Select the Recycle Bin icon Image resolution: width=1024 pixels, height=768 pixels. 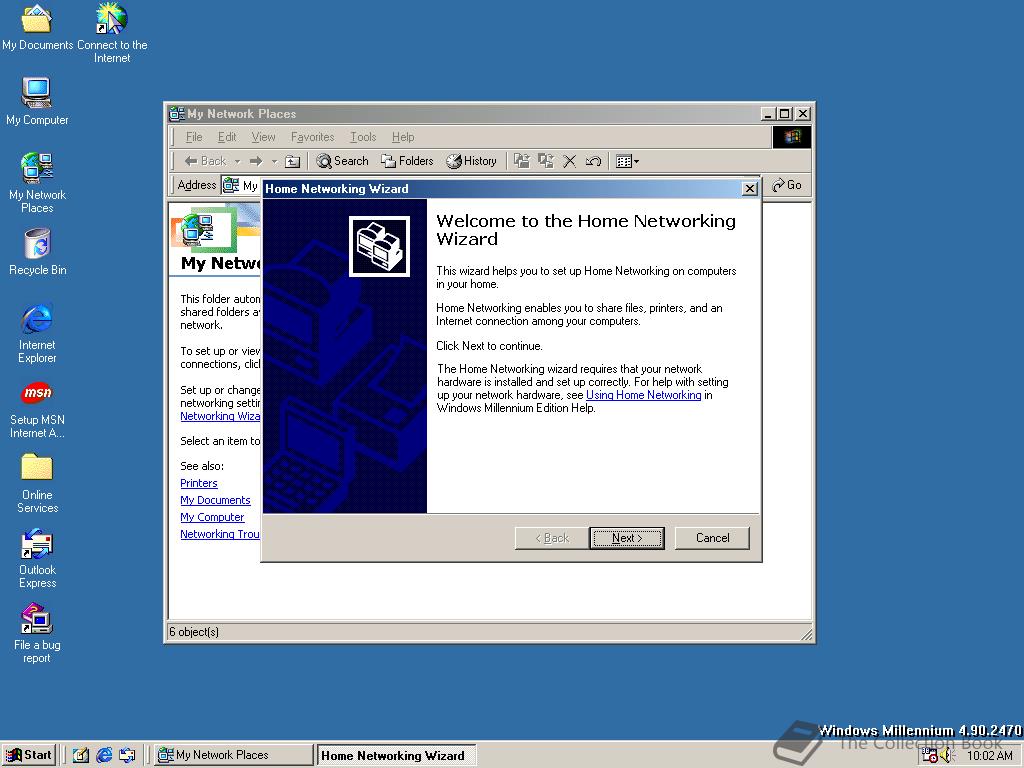(37, 251)
